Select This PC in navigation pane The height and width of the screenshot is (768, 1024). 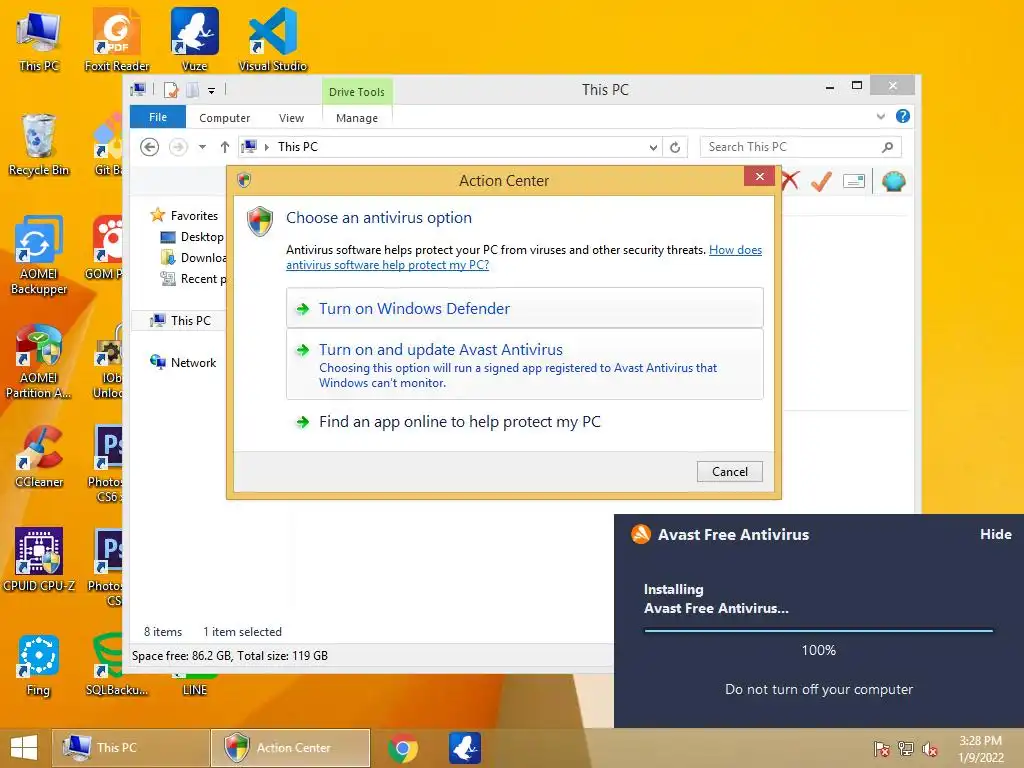180,321
